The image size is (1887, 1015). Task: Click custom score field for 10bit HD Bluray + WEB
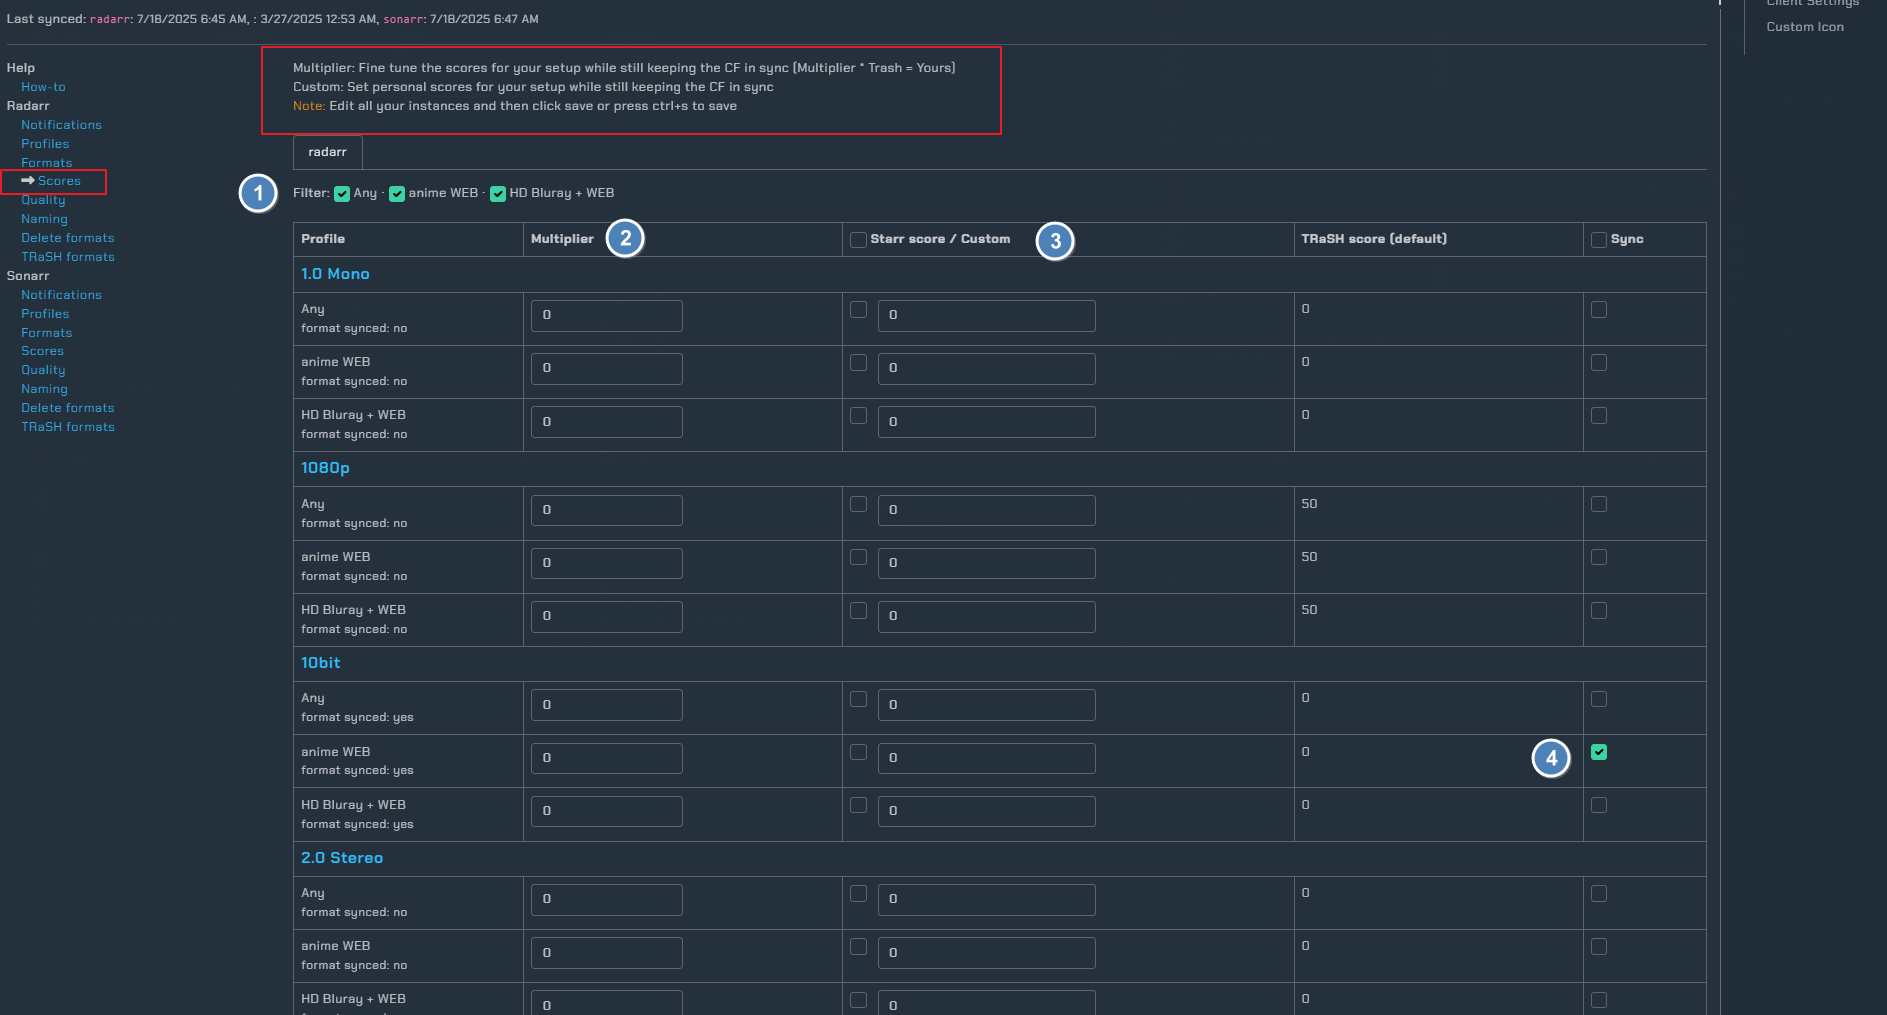[x=987, y=811]
